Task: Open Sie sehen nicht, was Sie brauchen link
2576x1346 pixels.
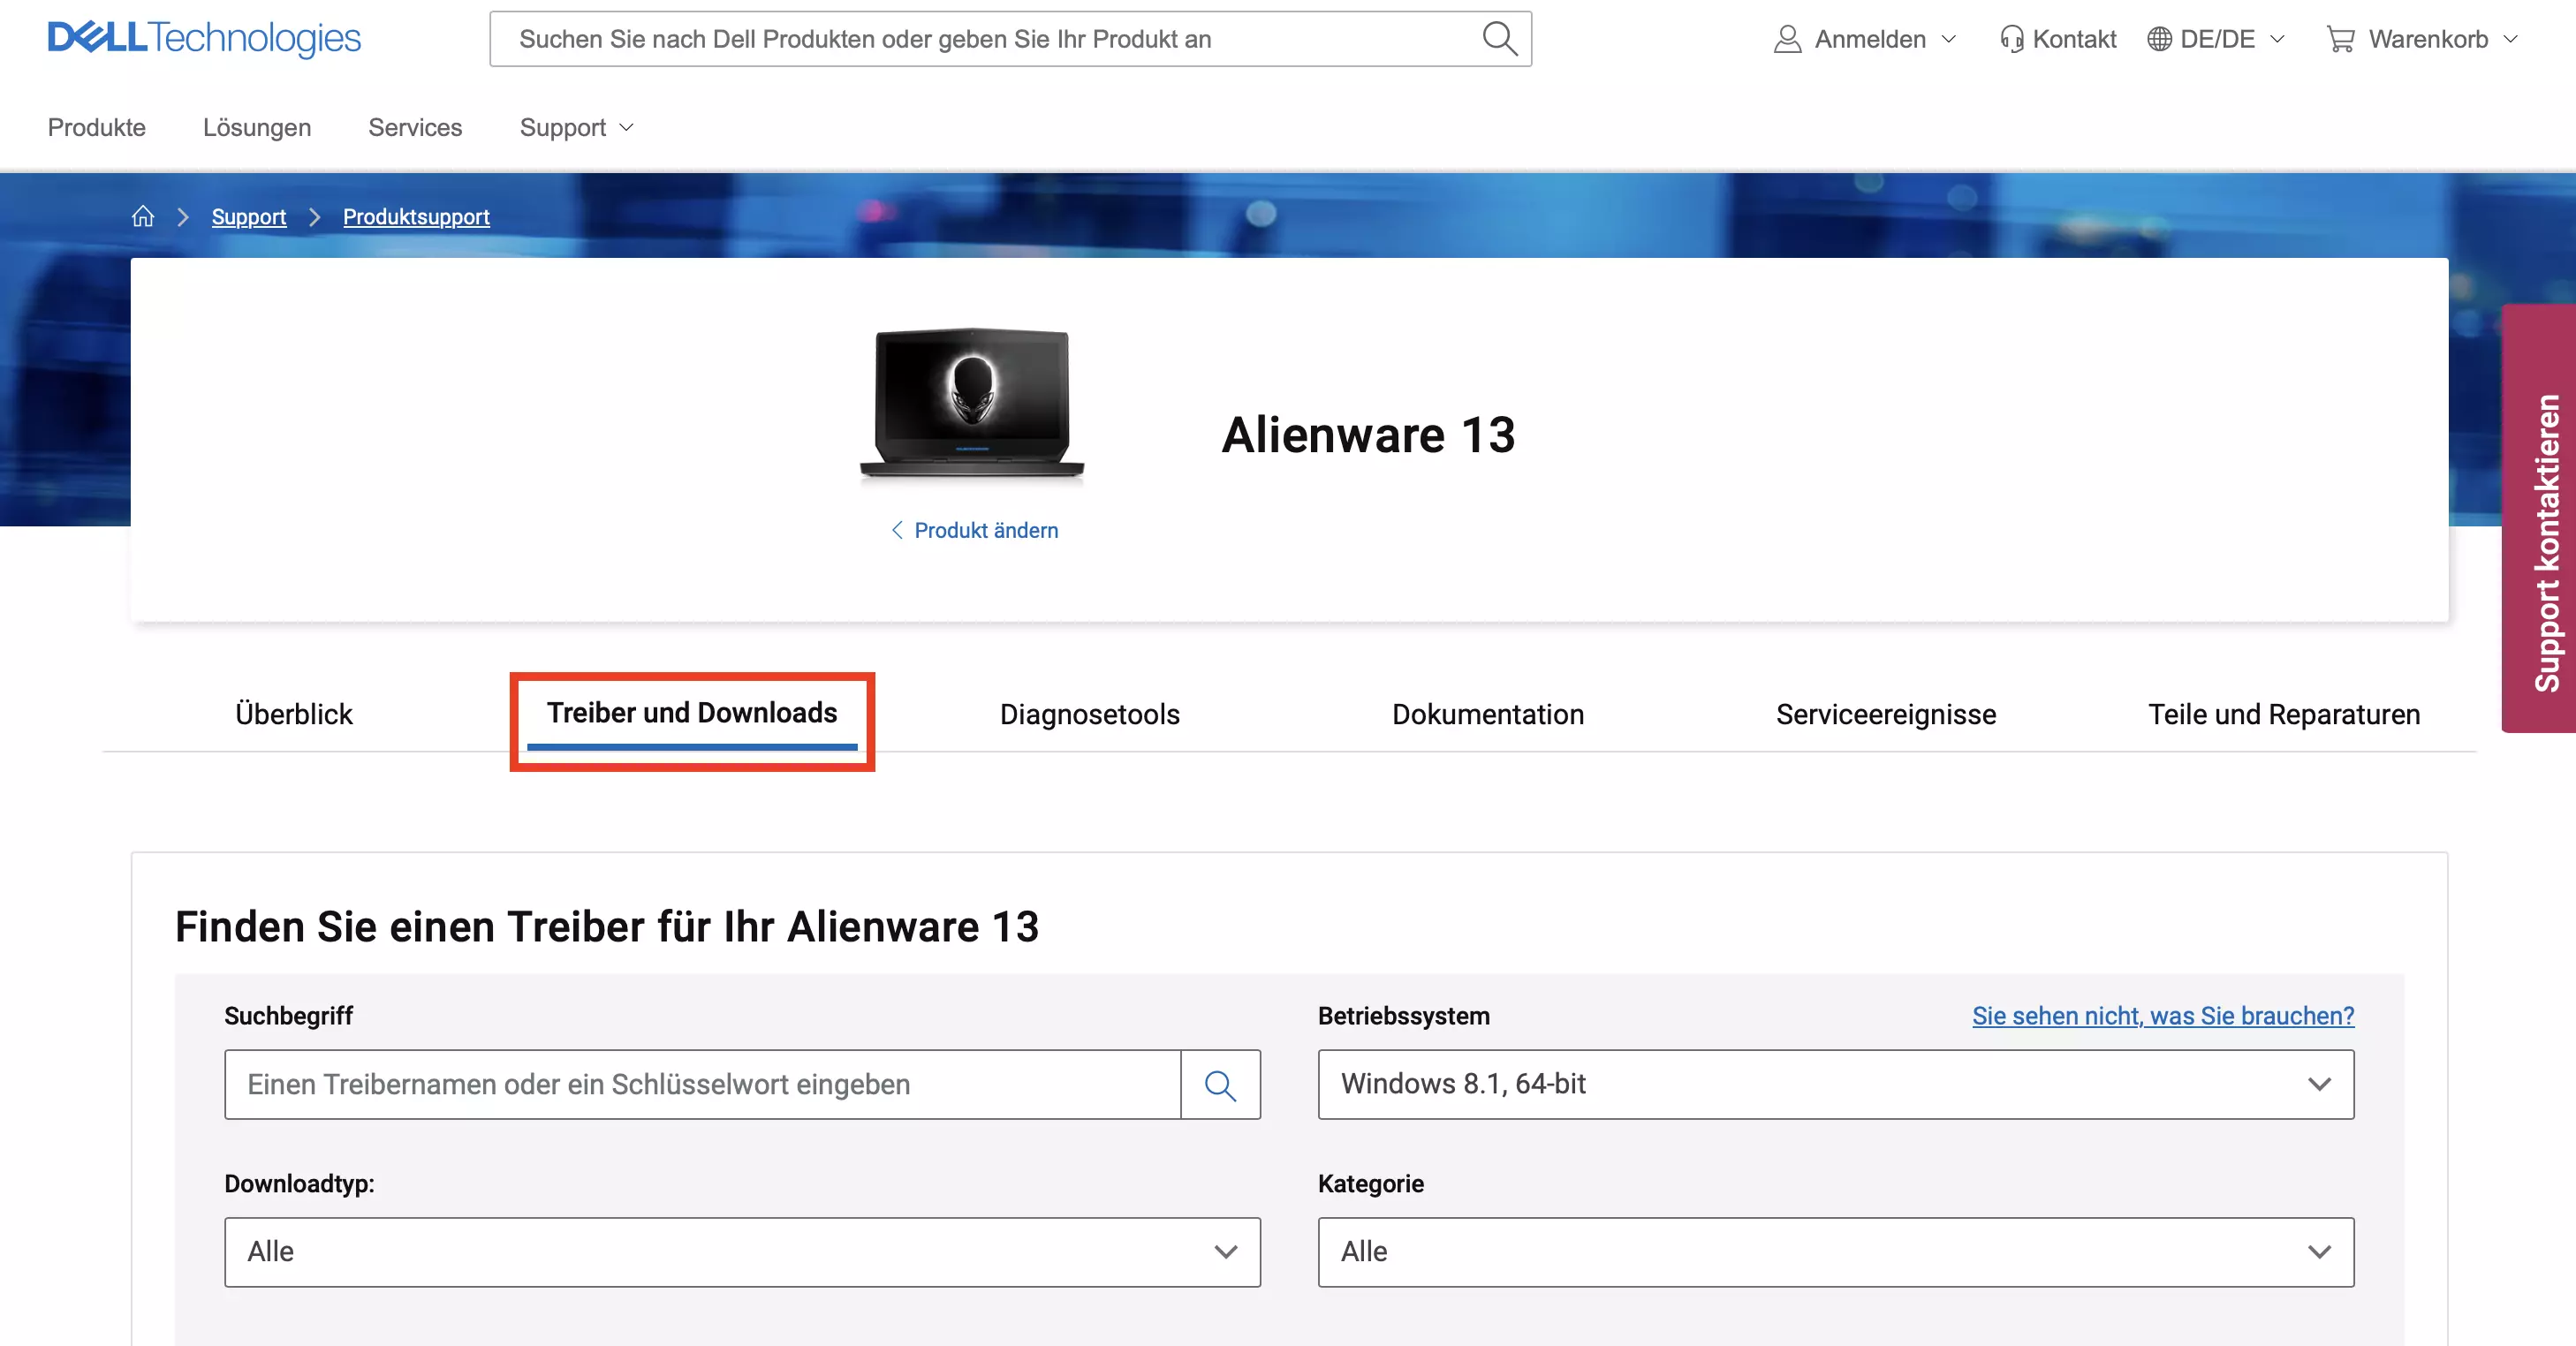Action: 2162,1016
